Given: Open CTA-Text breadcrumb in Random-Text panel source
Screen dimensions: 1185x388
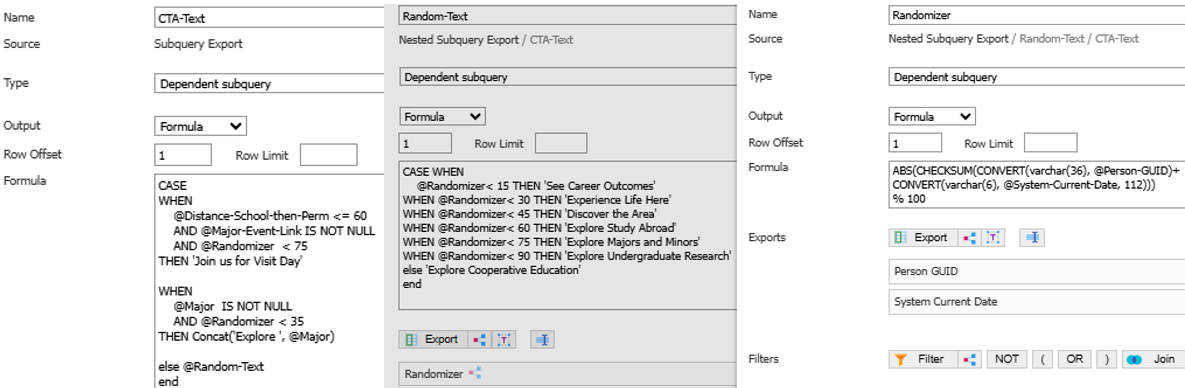Looking at the screenshot, I should tap(551, 39).
